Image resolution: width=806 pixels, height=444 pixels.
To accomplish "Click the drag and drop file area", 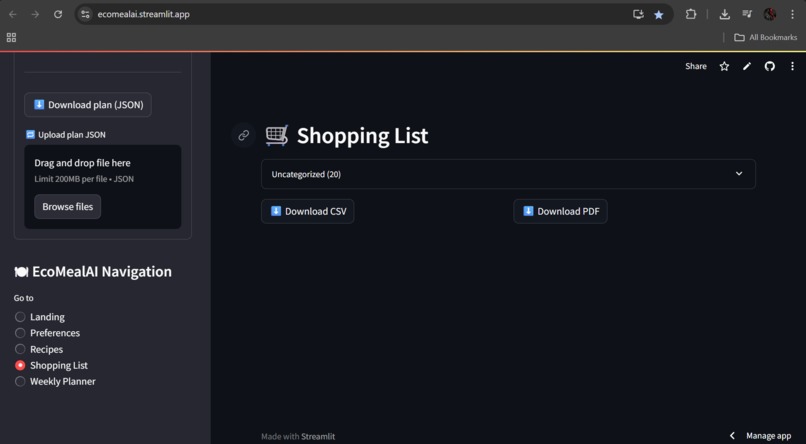I will coord(103,187).
